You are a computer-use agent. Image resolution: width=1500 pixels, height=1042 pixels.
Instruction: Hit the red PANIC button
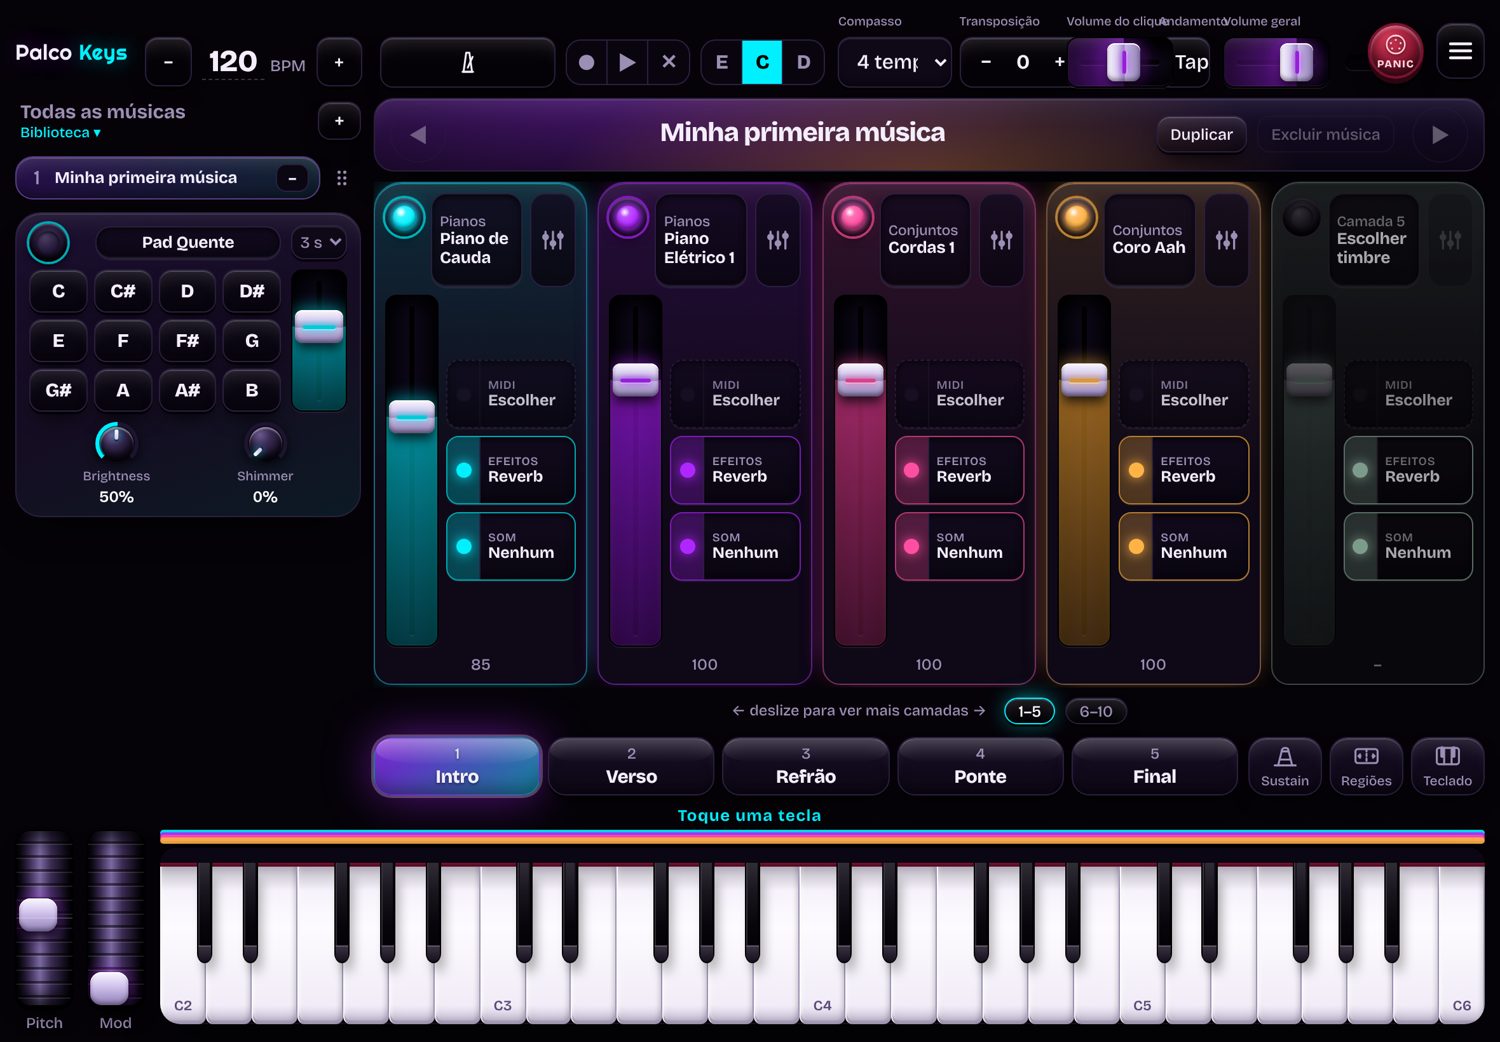pyautogui.click(x=1395, y=52)
